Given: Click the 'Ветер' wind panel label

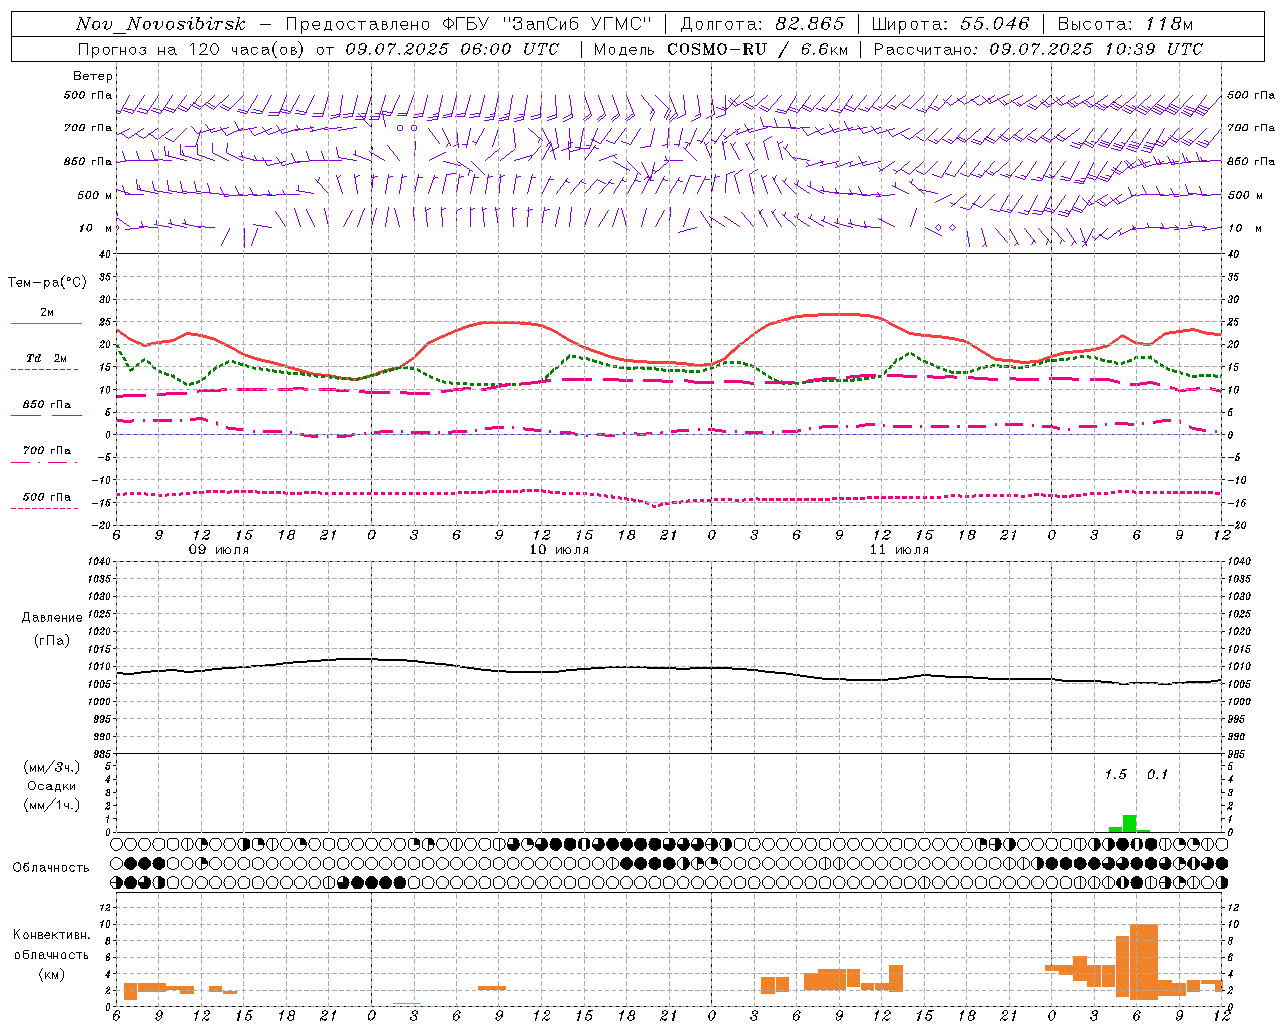Looking at the screenshot, I should pyautogui.click(x=93, y=76).
